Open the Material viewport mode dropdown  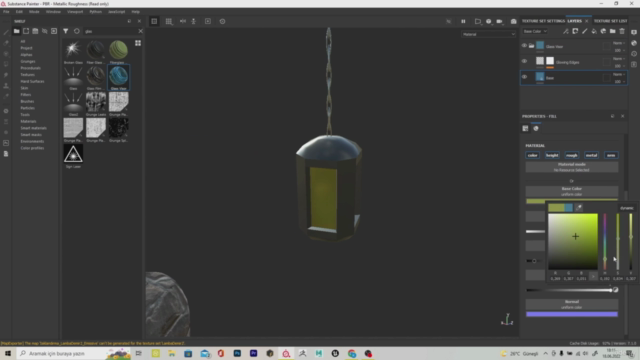pos(489,34)
